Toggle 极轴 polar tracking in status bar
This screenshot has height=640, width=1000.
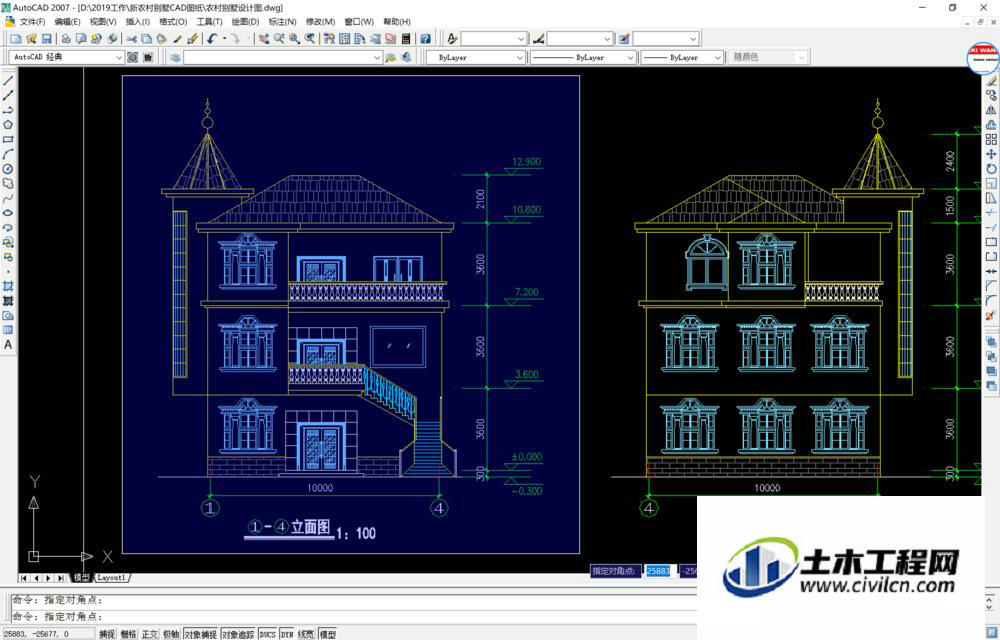click(171, 634)
